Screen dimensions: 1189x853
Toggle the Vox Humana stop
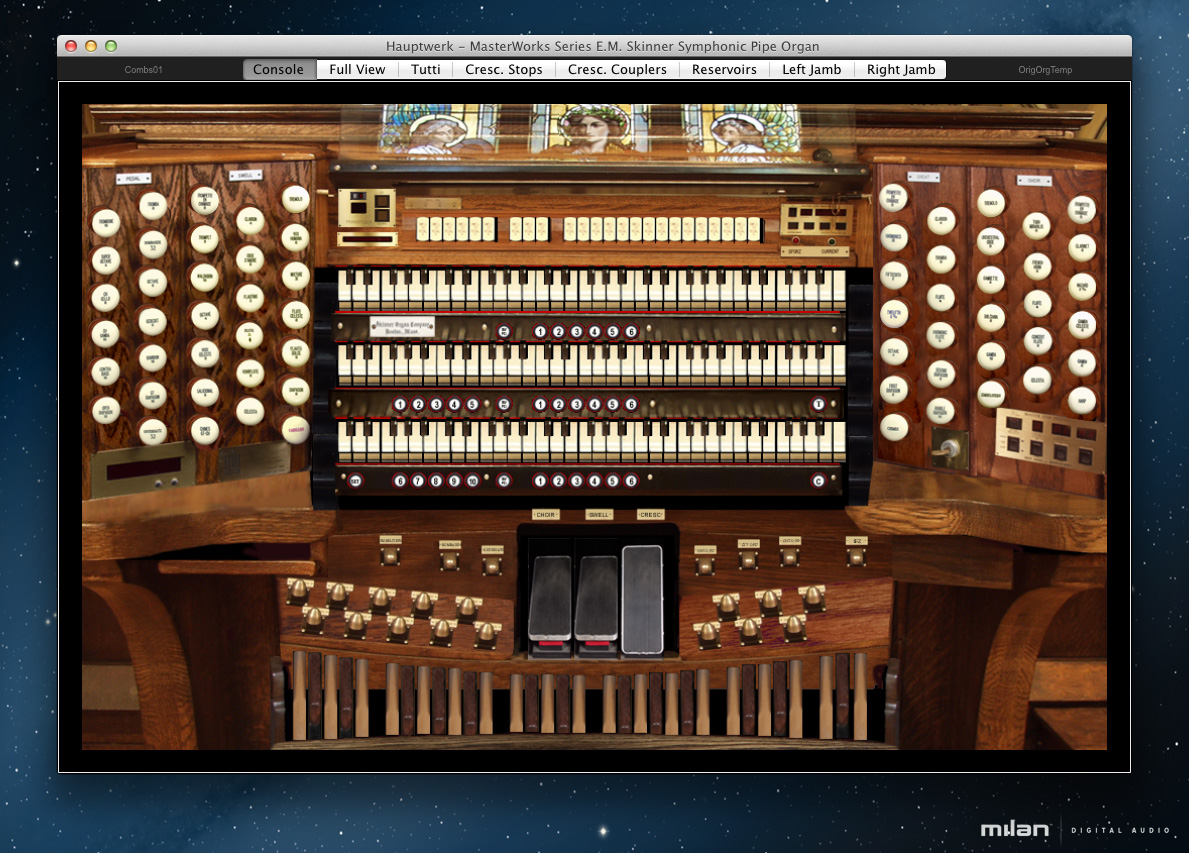[x=295, y=237]
